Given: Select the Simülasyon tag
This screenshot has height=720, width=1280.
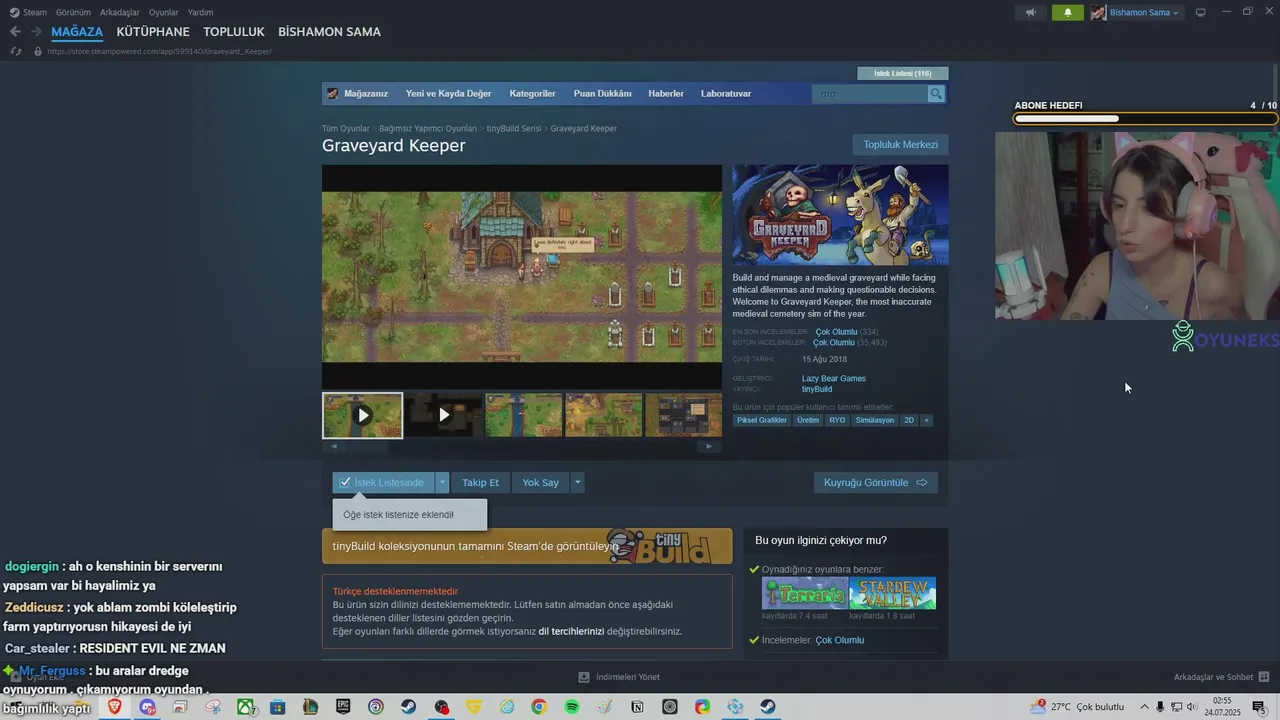Looking at the screenshot, I should click(875, 420).
